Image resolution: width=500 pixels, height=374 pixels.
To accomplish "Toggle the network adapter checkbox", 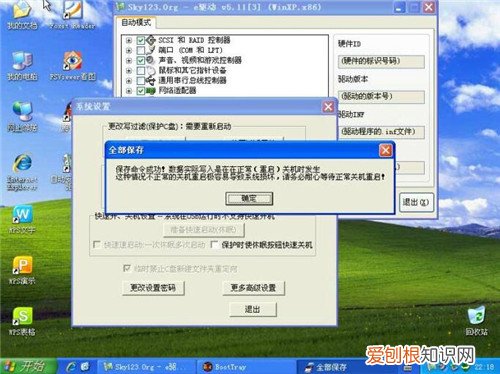I will 141,91.
